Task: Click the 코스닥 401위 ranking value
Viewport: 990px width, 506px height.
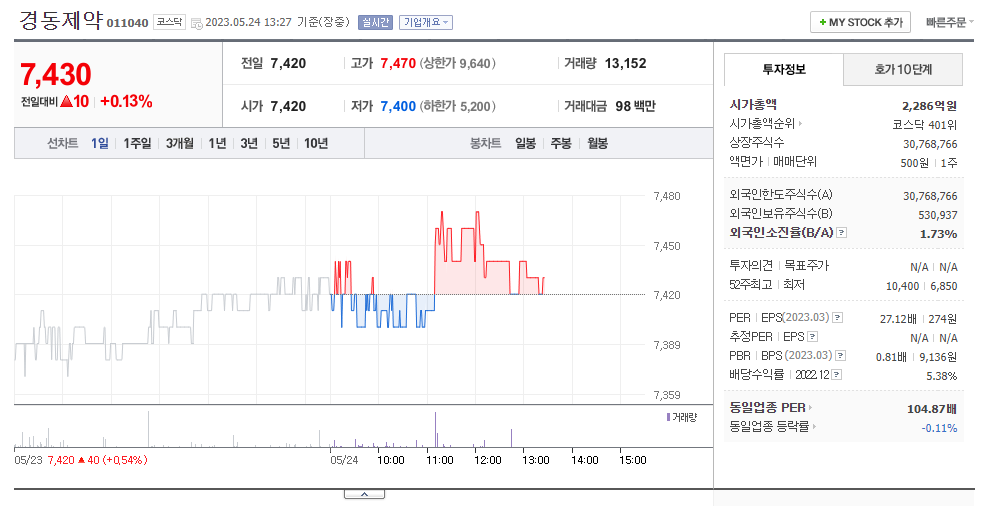Action: tap(924, 125)
